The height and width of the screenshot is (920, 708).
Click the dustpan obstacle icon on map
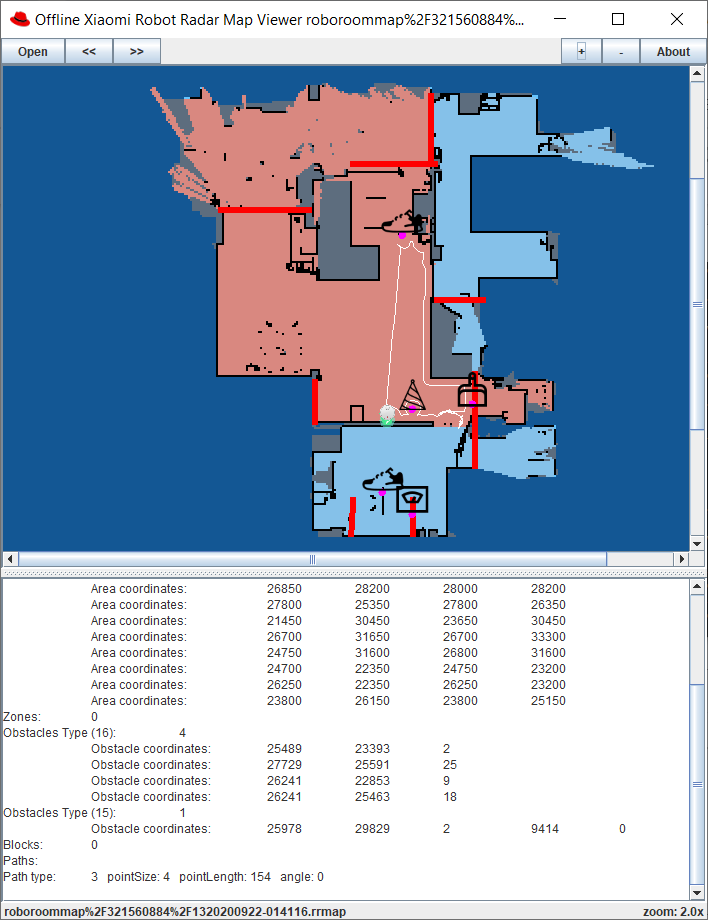click(472, 390)
